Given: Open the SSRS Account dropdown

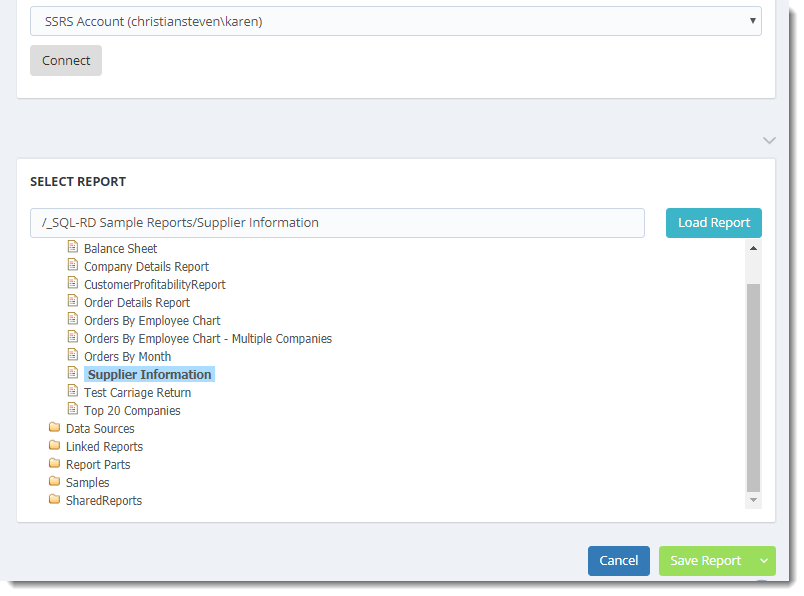Looking at the screenshot, I should point(395,21).
